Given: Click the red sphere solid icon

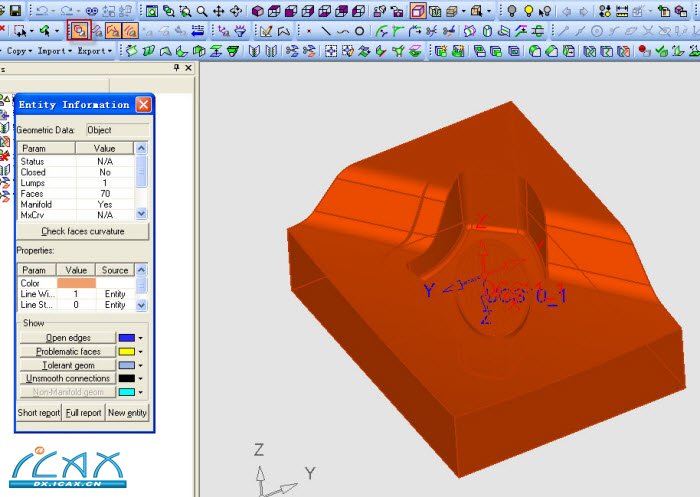Looking at the screenshot, I should point(643,51).
